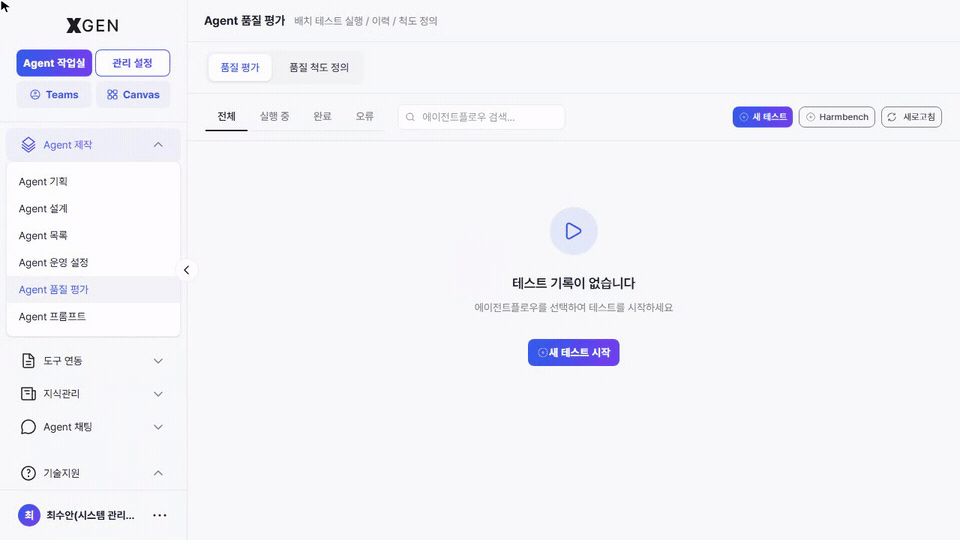Expand the 지식관리 chevron

158,394
